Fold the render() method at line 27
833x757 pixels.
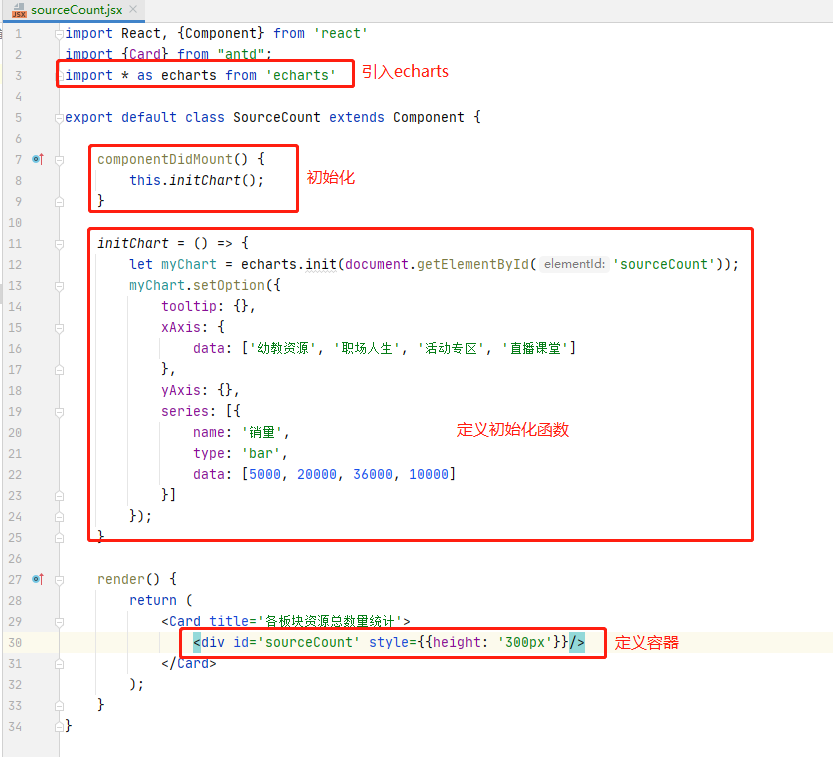click(x=59, y=580)
